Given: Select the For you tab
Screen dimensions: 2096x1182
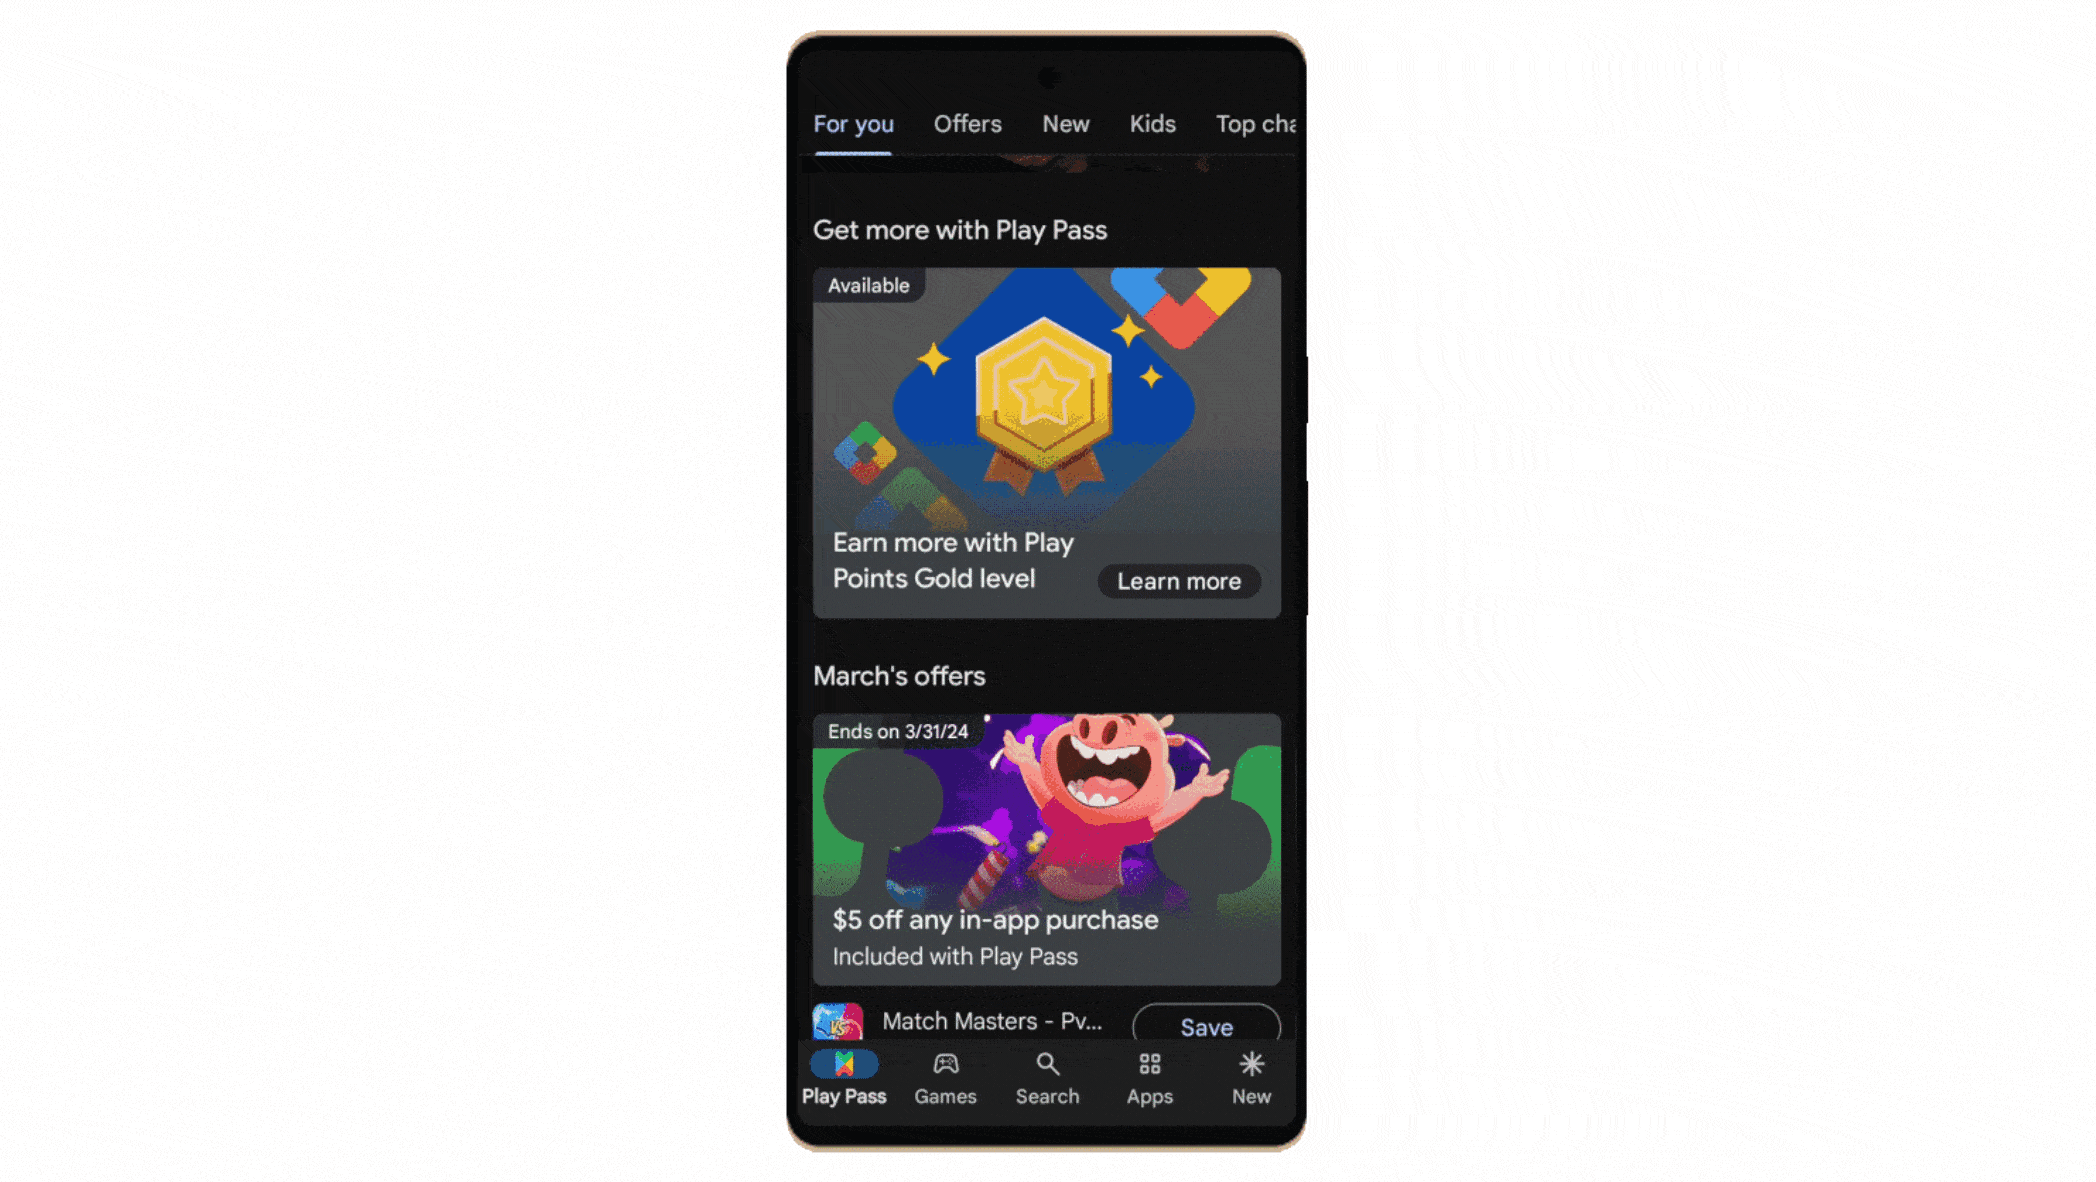Looking at the screenshot, I should pyautogui.click(x=852, y=124).
